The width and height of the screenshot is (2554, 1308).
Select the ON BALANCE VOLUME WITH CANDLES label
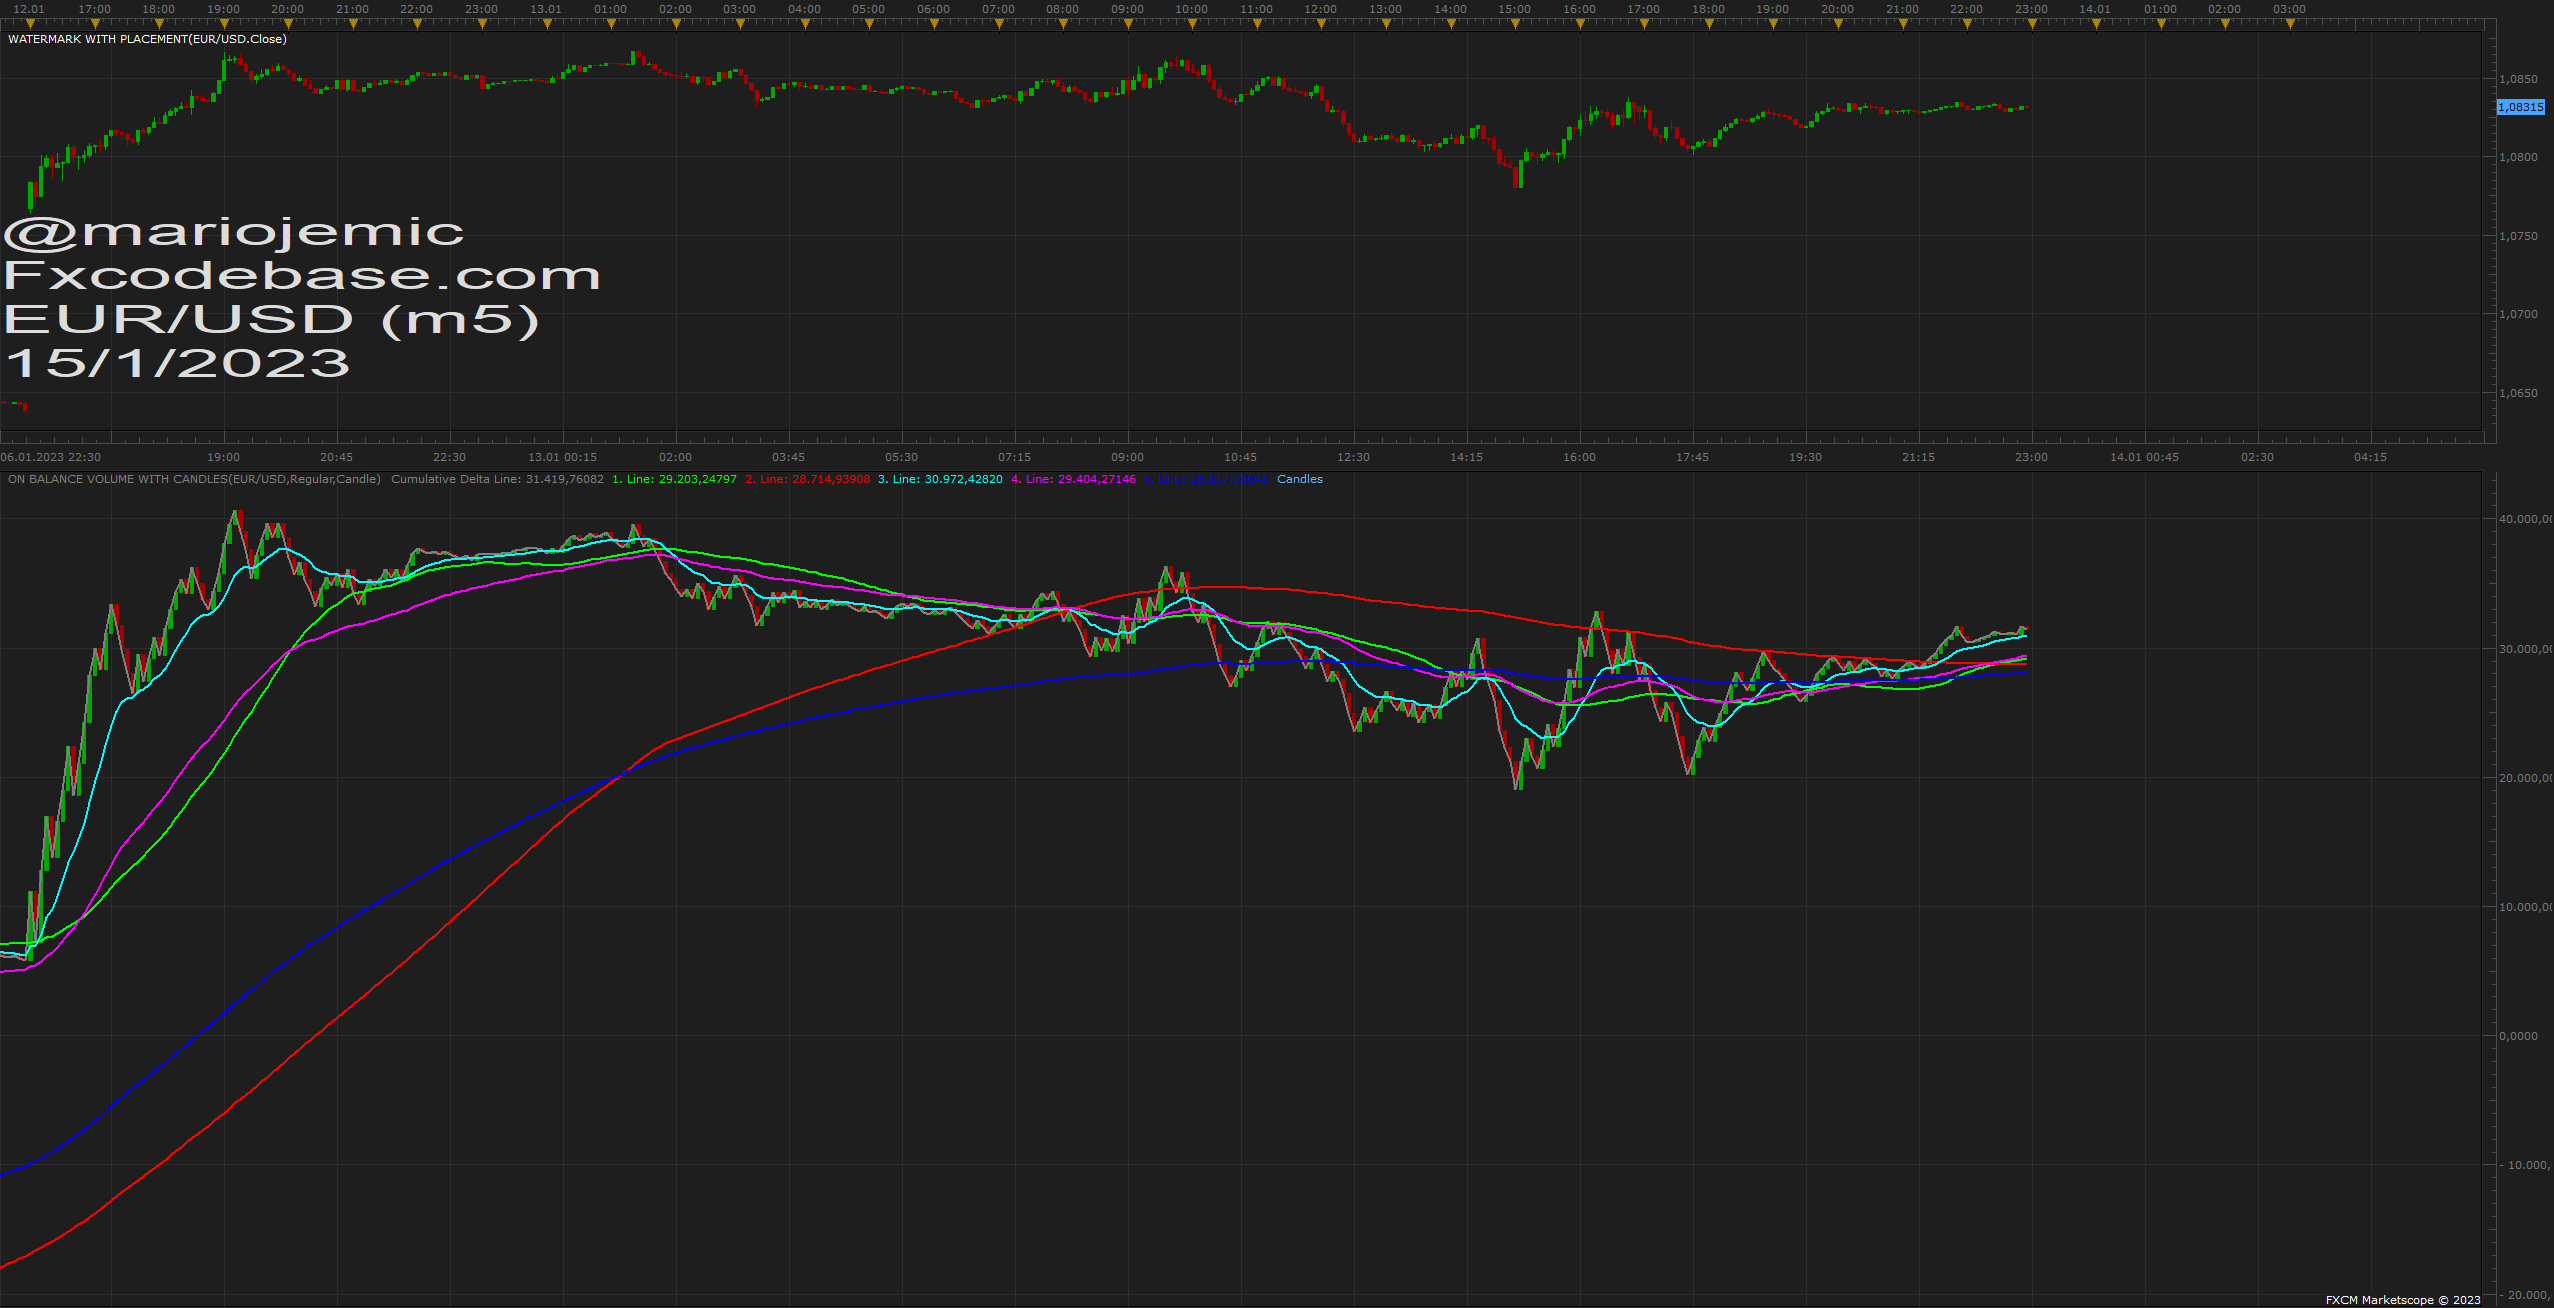tap(194, 479)
